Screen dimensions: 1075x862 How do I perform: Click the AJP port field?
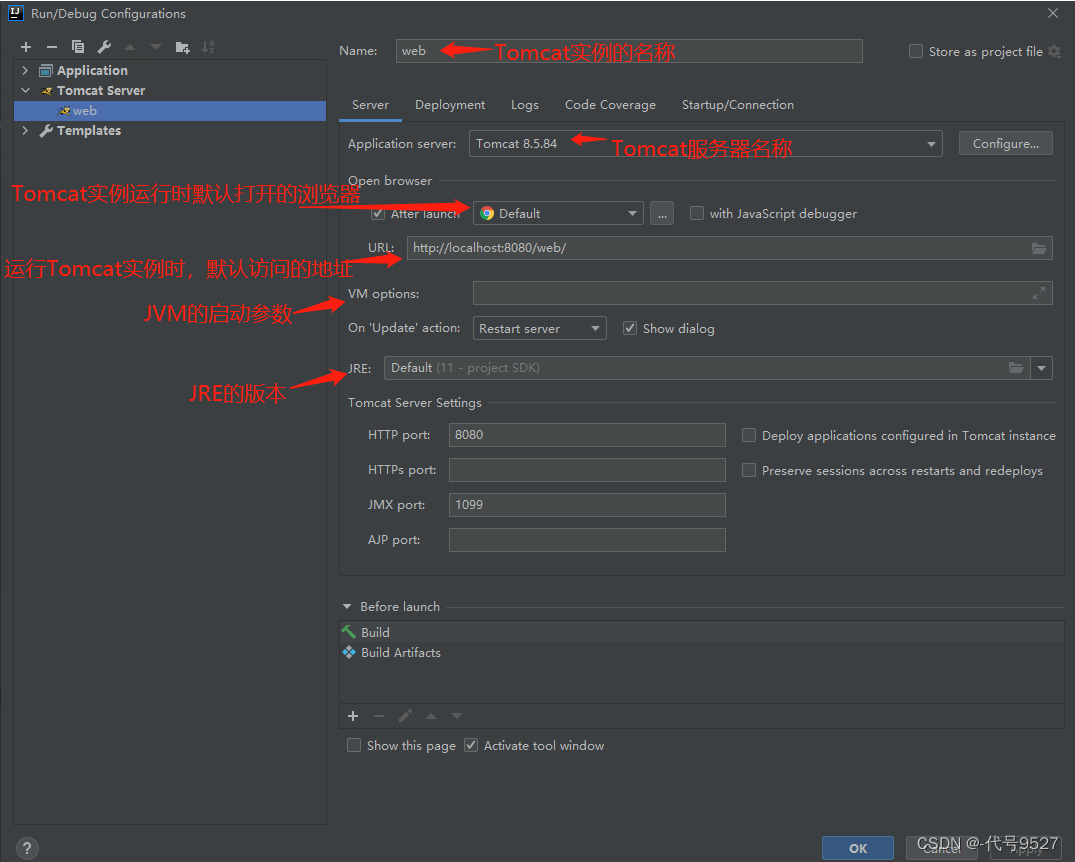coord(587,540)
